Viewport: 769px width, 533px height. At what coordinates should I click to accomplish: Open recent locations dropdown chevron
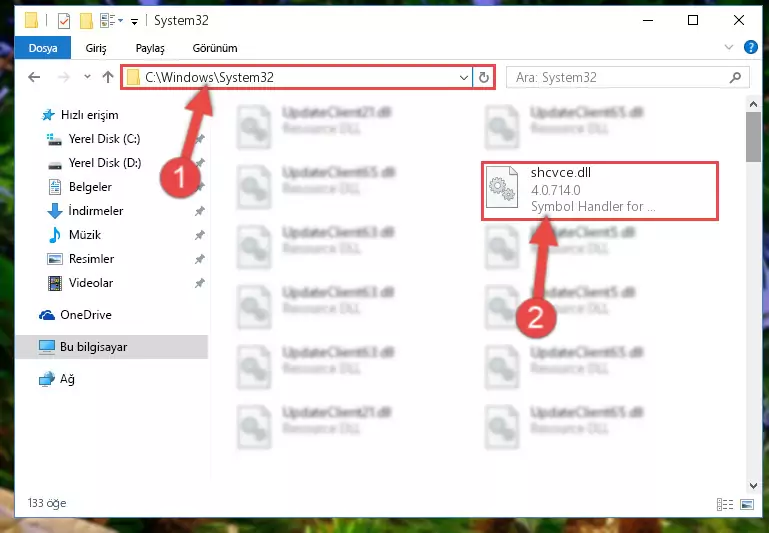[x=87, y=77]
